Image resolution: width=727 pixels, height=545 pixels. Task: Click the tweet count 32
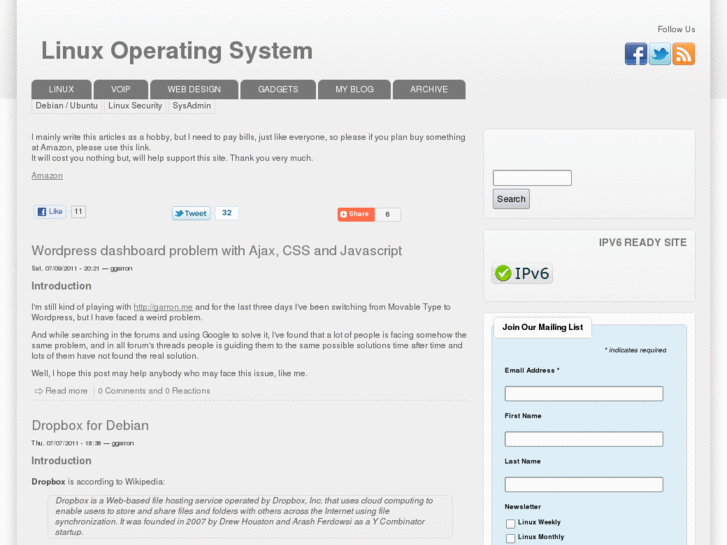coord(227,213)
